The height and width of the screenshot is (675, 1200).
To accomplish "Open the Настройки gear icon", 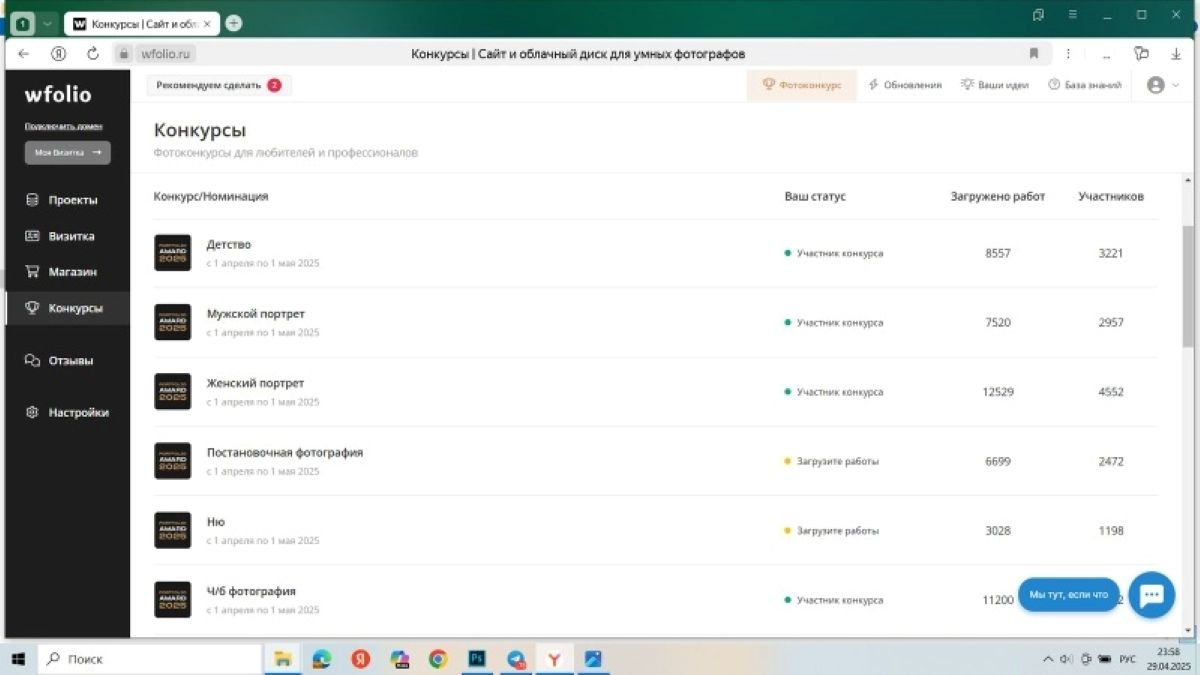I will (32, 412).
